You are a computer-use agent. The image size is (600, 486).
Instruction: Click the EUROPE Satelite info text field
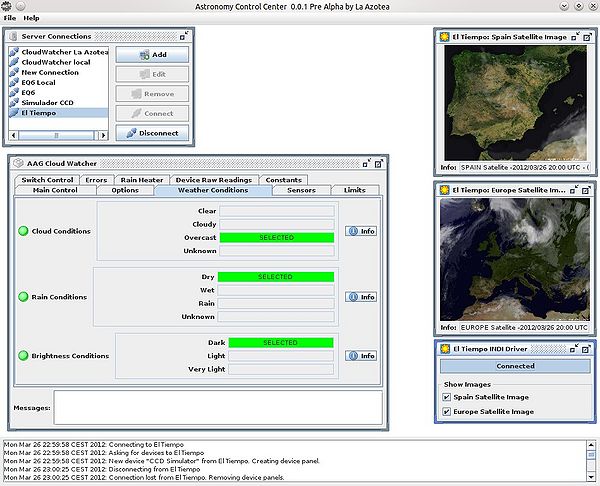click(x=524, y=328)
